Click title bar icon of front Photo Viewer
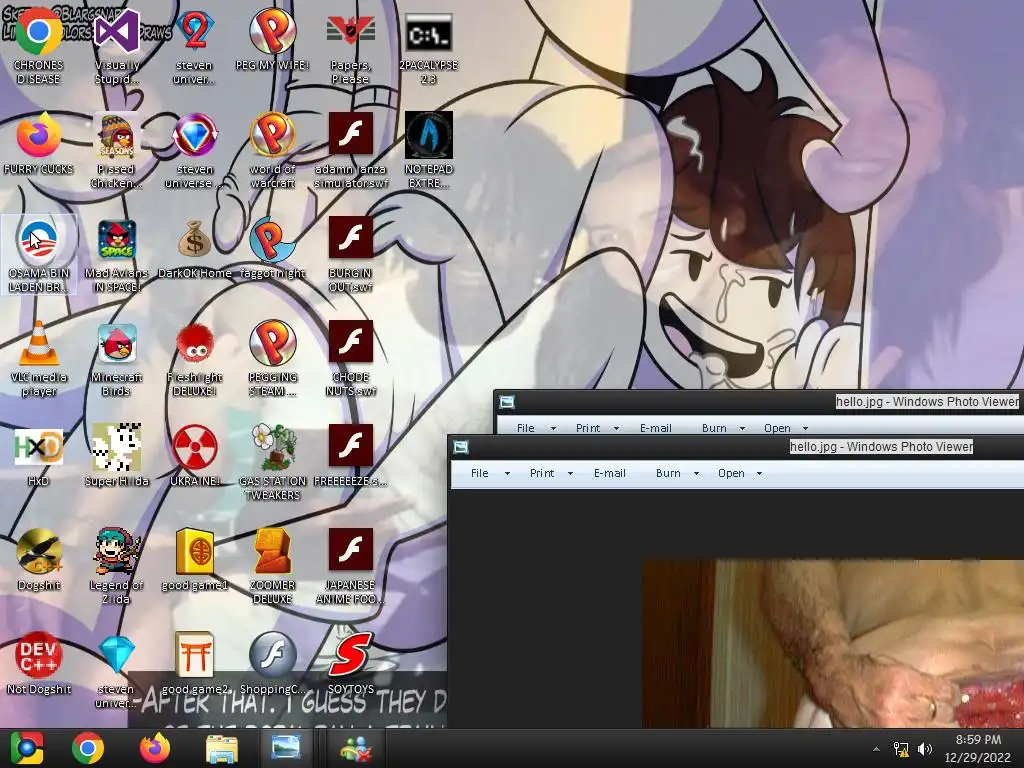The height and width of the screenshot is (768, 1024). coord(461,447)
